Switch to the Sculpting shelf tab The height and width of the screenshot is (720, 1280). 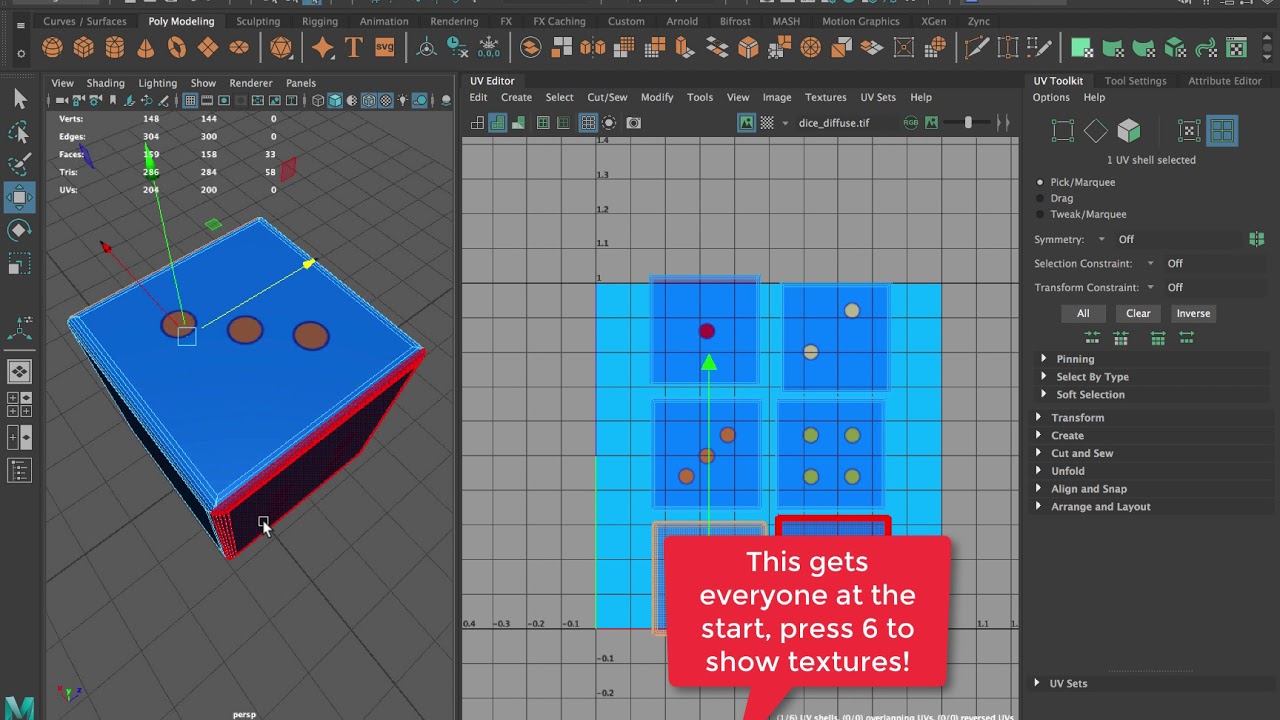[x=258, y=21]
